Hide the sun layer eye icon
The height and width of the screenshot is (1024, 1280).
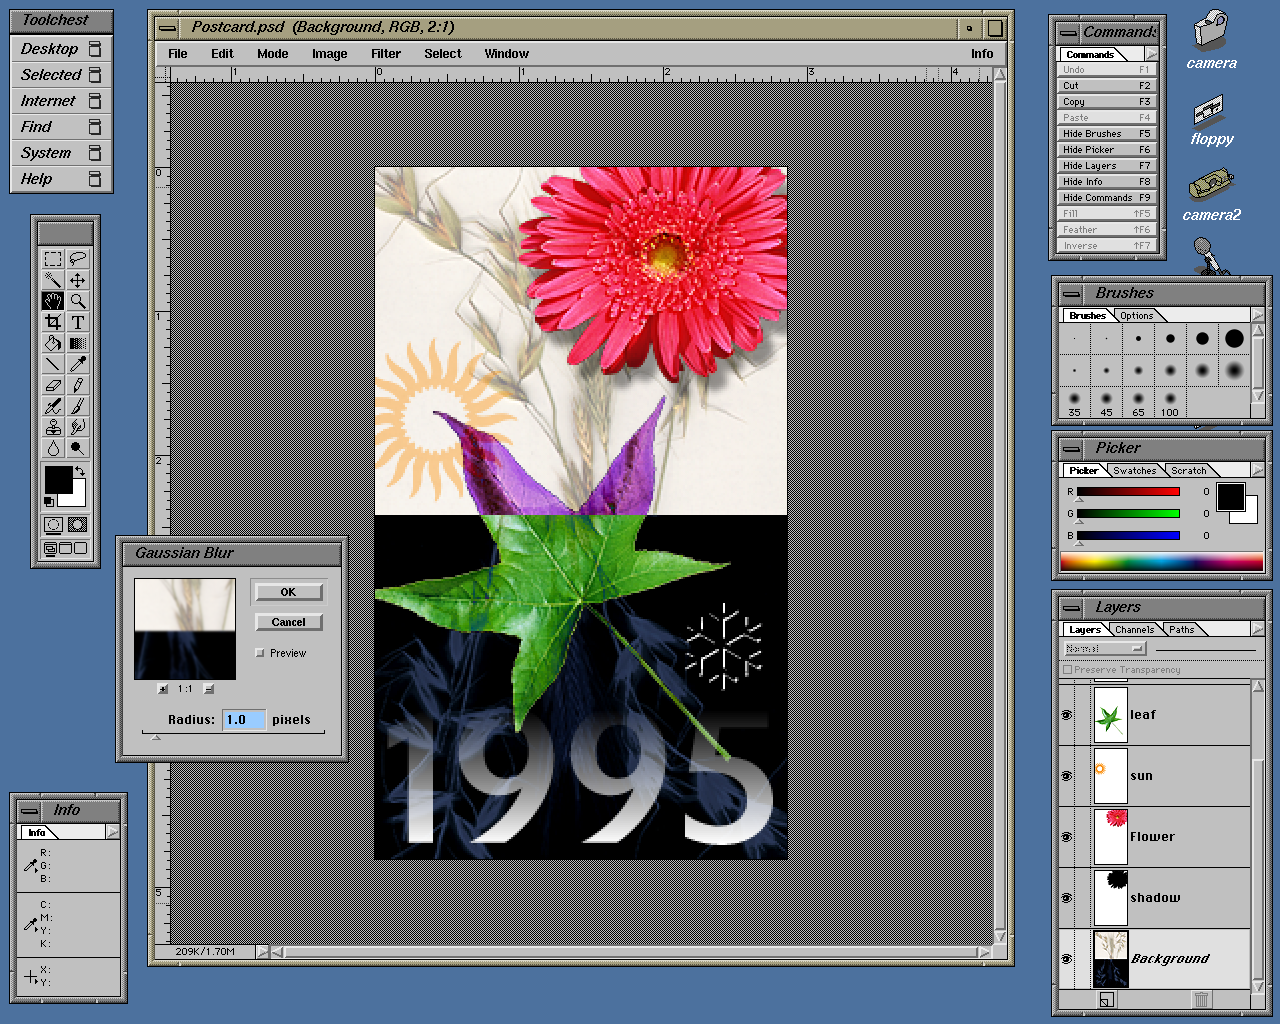click(1067, 776)
